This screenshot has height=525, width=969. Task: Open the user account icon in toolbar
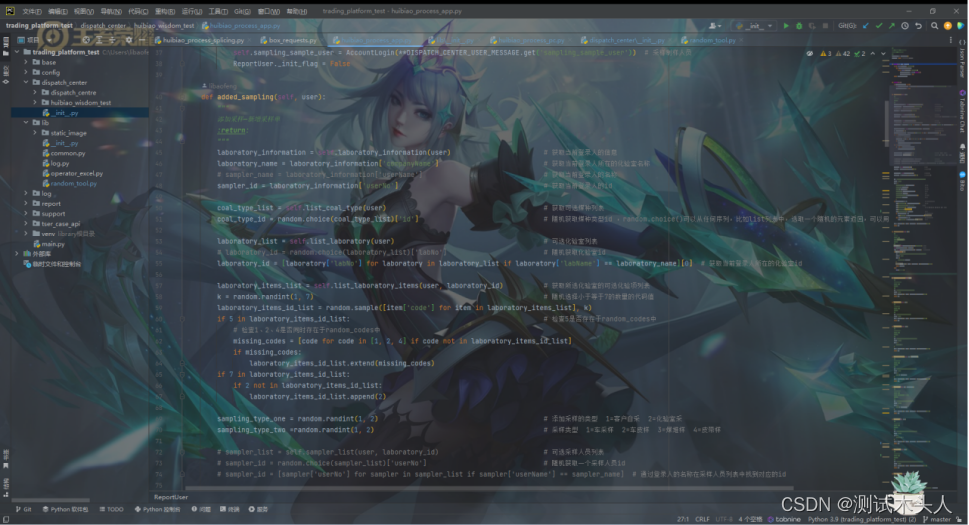pyautogui.click(x=714, y=26)
